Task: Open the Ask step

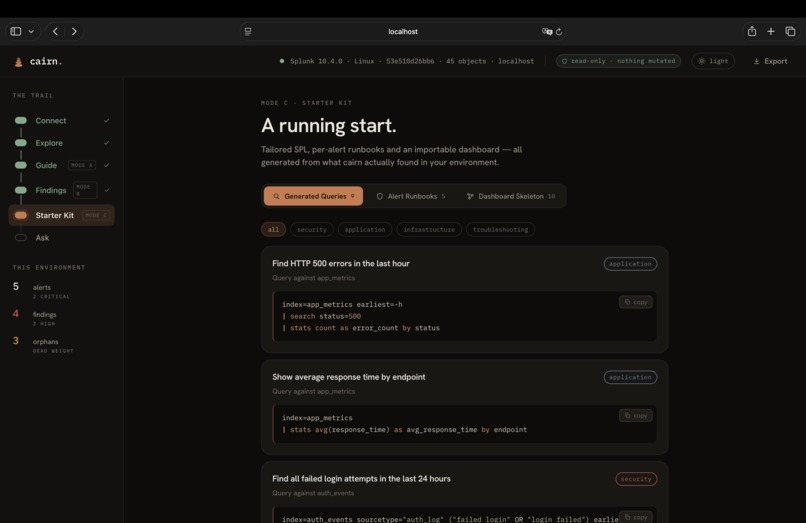Action: pyautogui.click(x=61, y=238)
